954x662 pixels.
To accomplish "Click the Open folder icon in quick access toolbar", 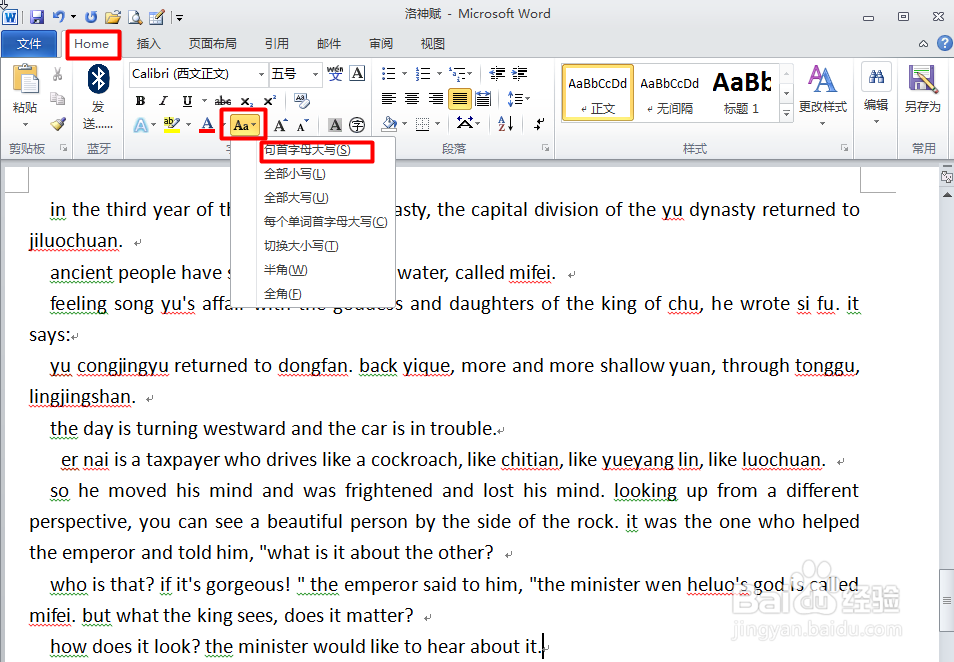I will [x=113, y=17].
